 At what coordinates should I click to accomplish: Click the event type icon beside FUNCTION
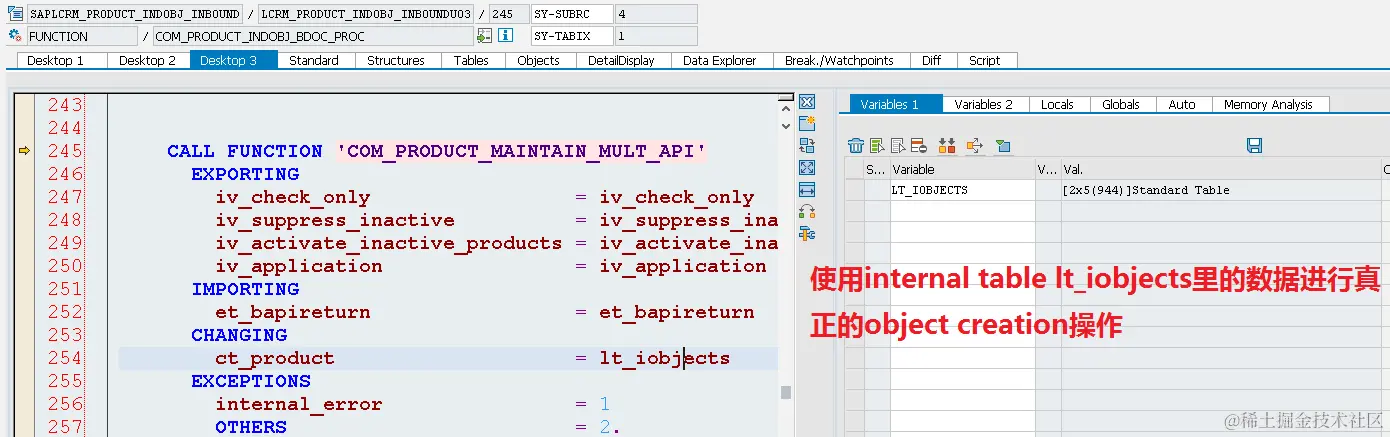pos(15,36)
